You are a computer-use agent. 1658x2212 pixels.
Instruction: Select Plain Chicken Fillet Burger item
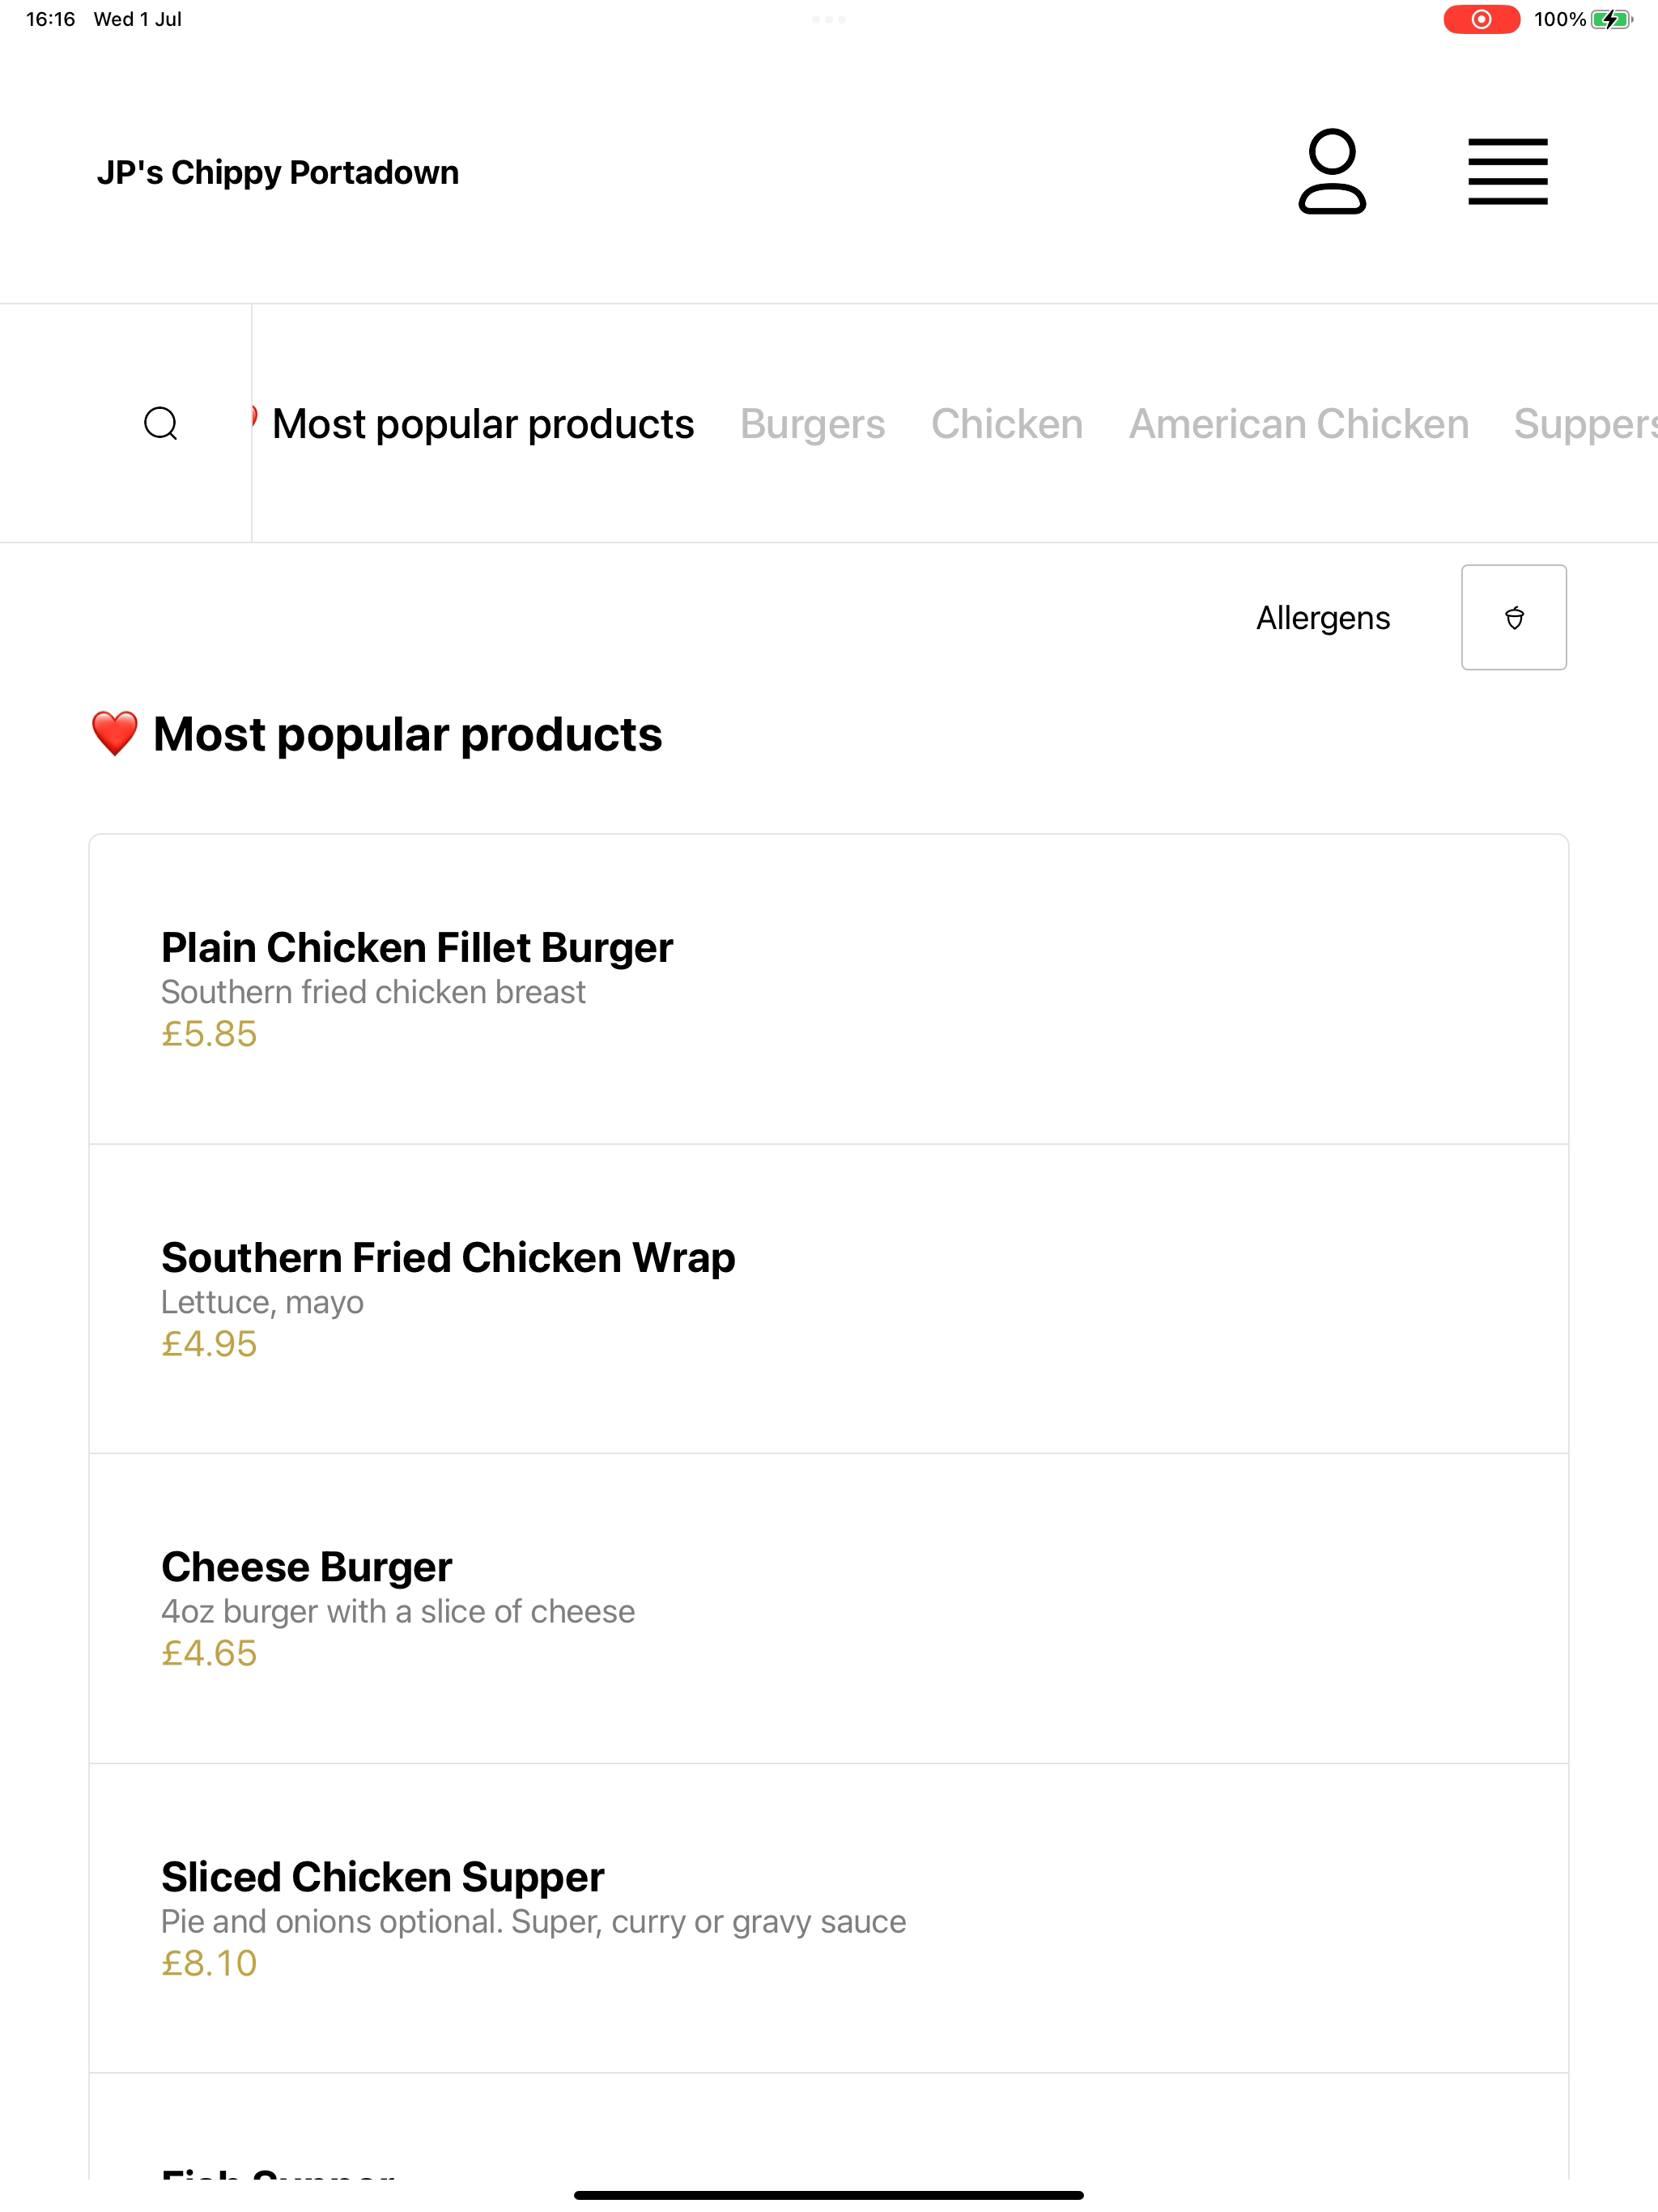(828, 988)
